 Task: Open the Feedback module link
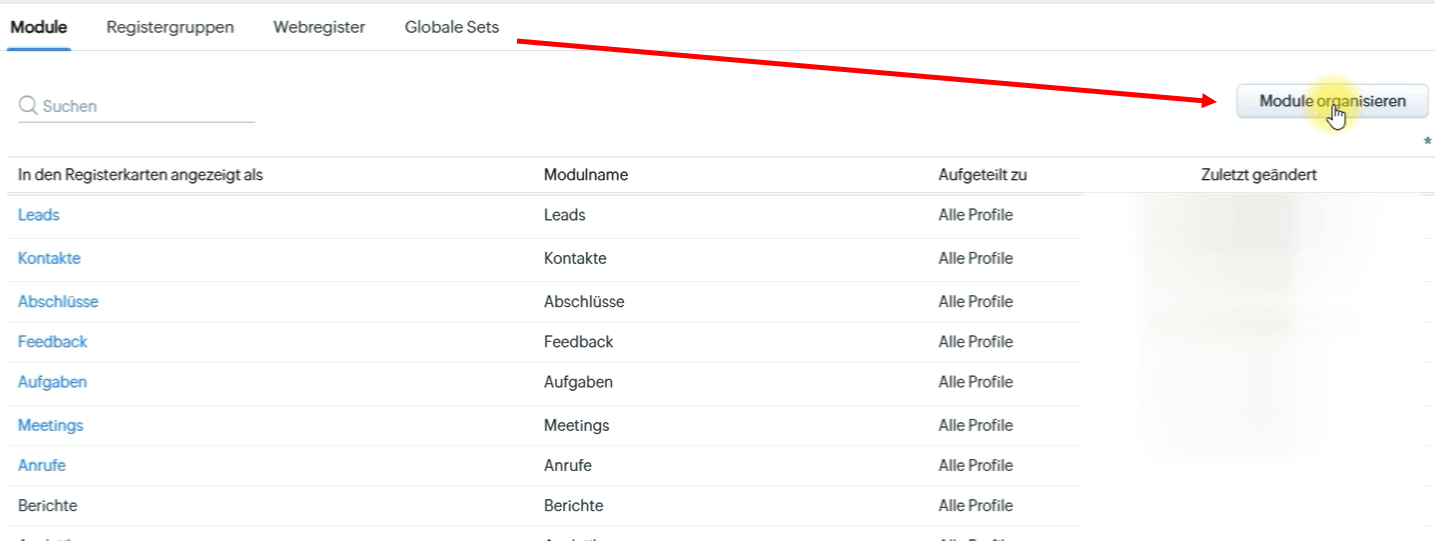pos(53,342)
